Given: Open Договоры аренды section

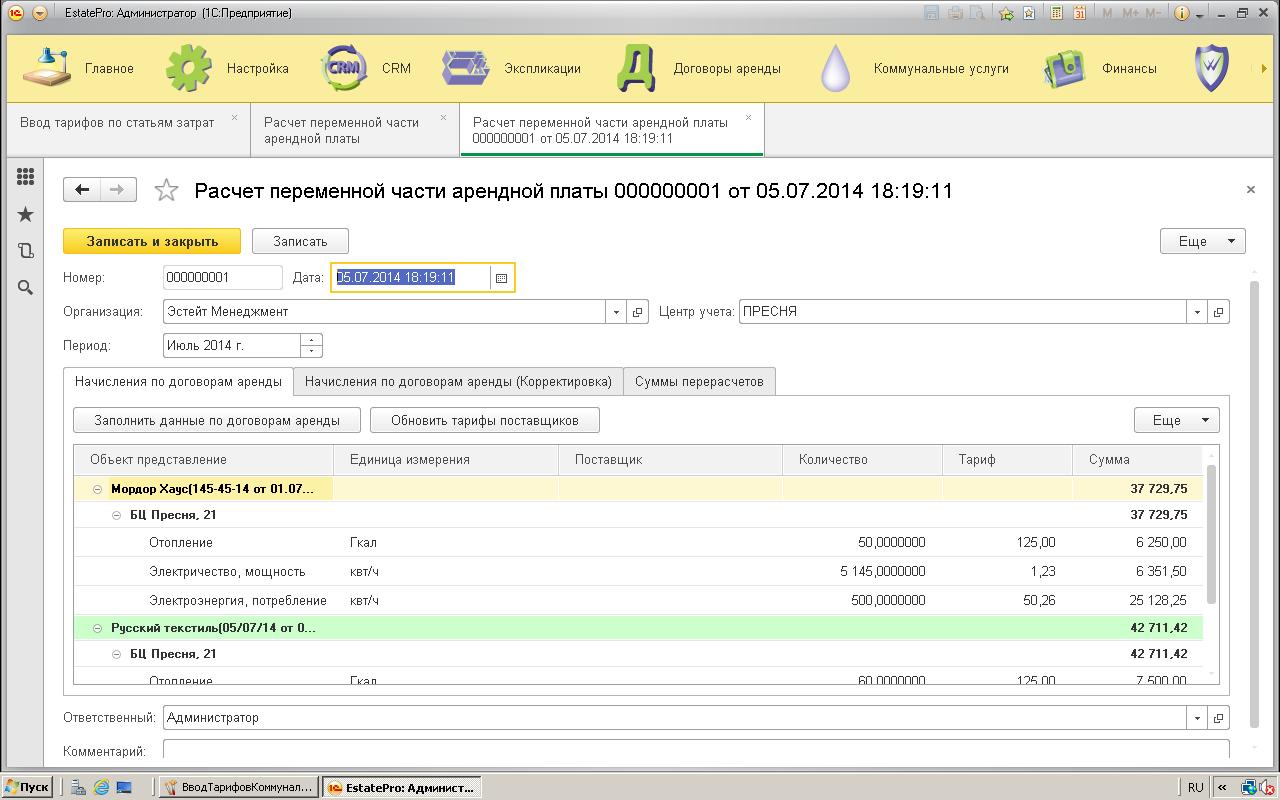Looking at the screenshot, I should (699, 69).
